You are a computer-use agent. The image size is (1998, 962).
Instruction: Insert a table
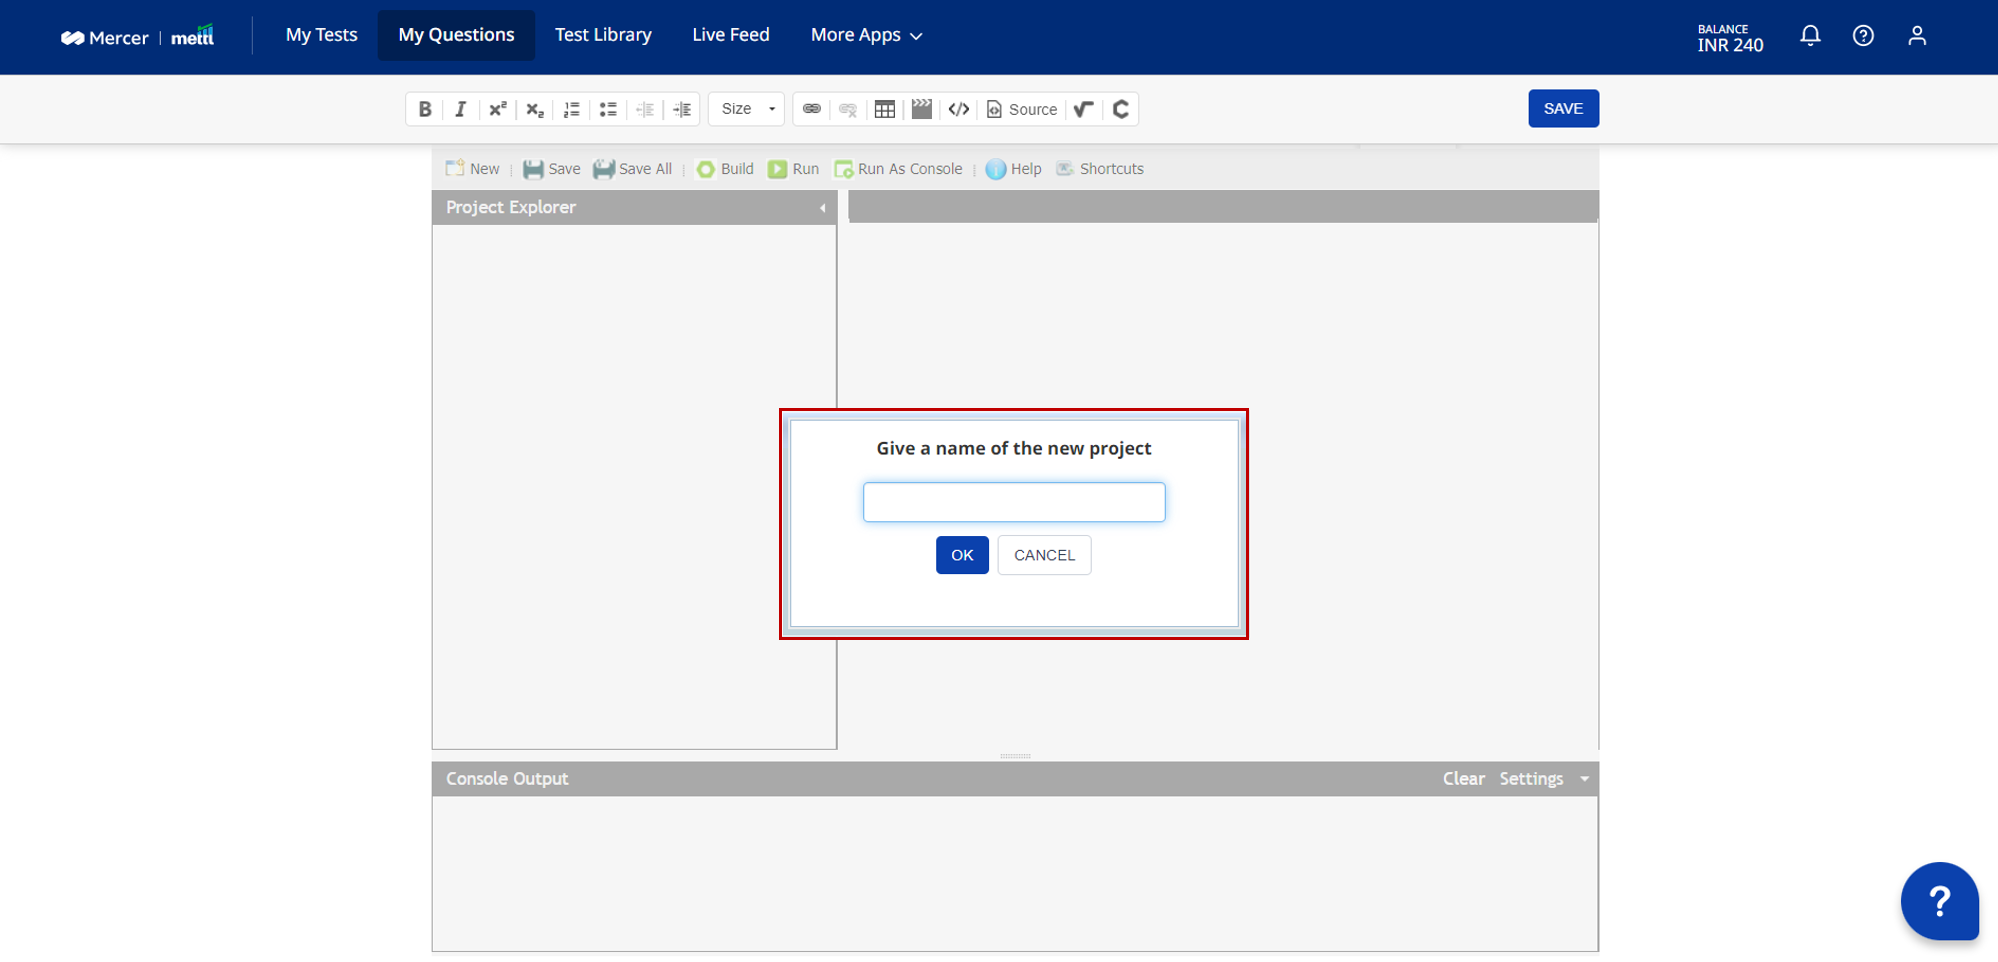click(x=885, y=109)
